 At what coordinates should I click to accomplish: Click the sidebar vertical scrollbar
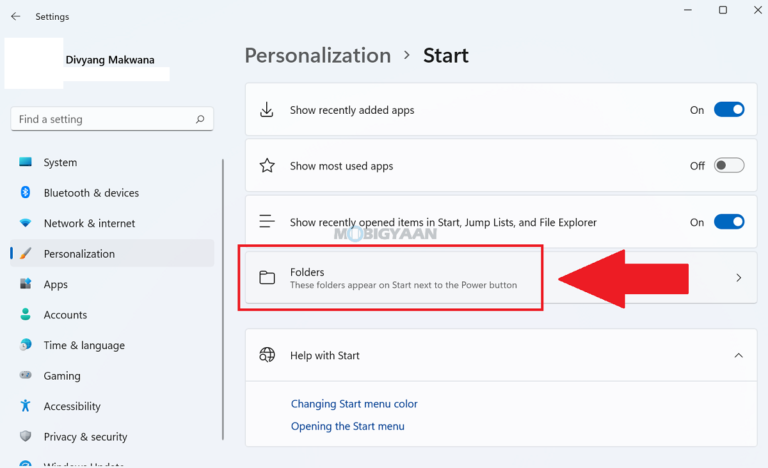click(223, 299)
